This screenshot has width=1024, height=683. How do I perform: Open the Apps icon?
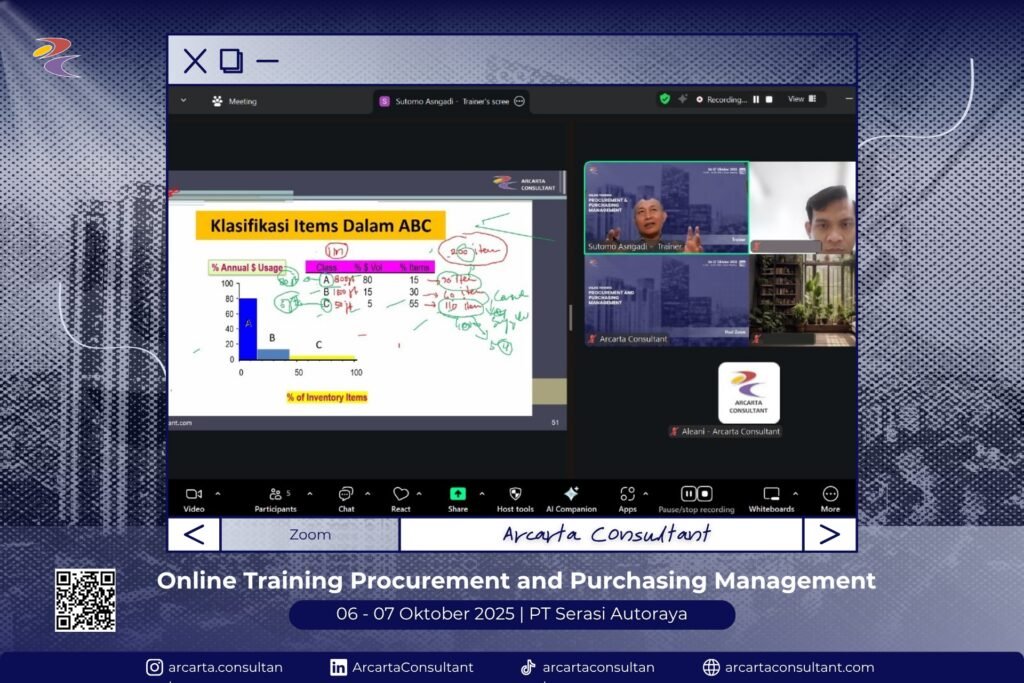[x=627, y=494]
